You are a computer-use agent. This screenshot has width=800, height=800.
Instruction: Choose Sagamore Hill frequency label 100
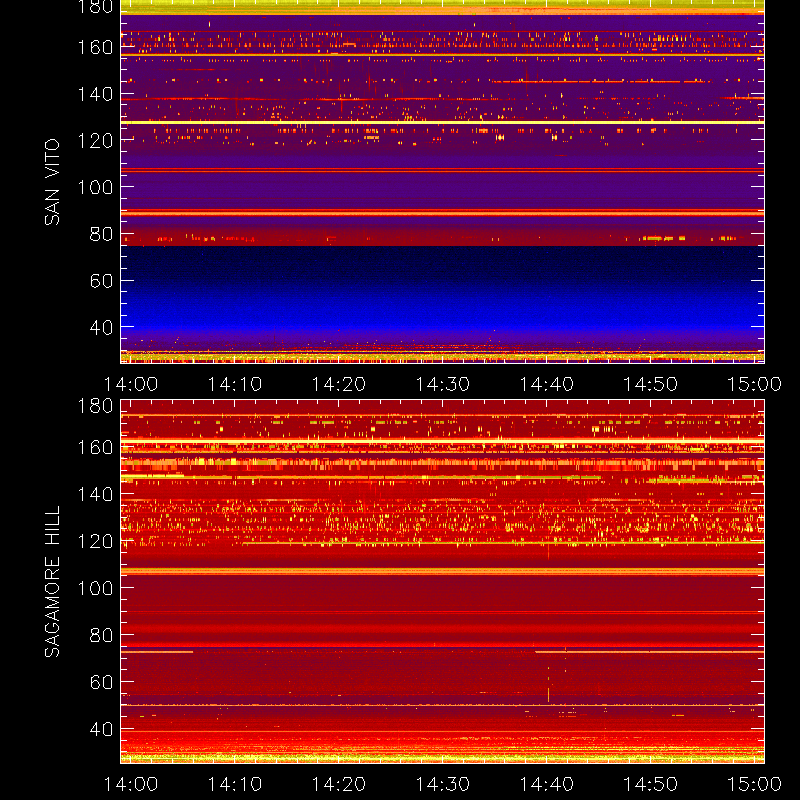[x=95, y=588]
